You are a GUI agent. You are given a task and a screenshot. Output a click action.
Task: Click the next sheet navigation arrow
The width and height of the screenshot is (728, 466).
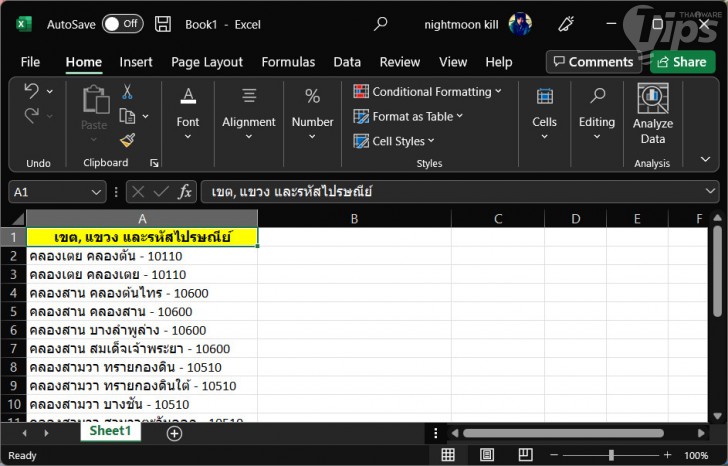[46, 434]
